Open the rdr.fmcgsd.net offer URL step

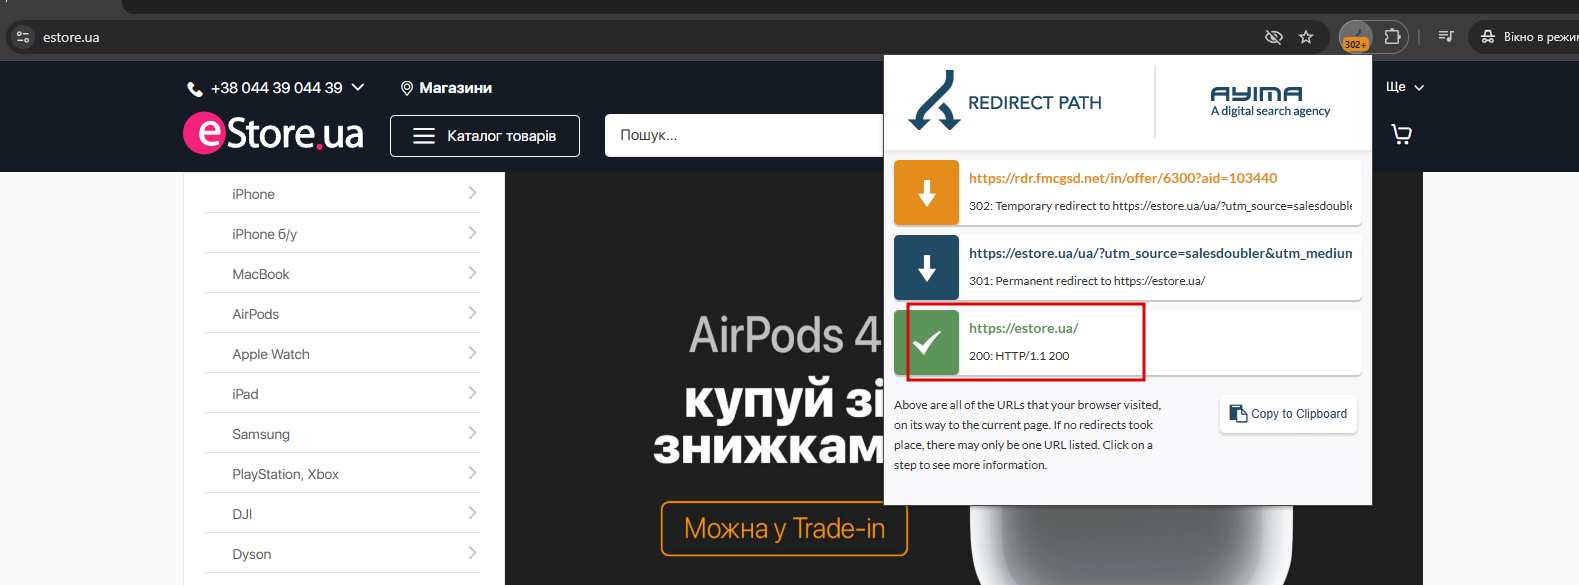1123,178
